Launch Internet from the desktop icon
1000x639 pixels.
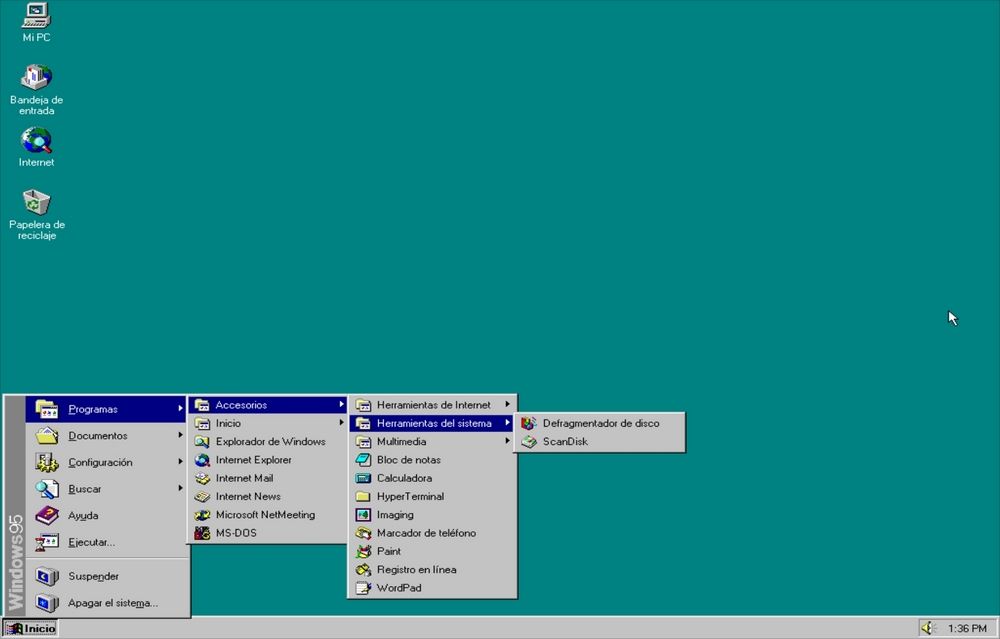pyautogui.click(x=36, y=145)
